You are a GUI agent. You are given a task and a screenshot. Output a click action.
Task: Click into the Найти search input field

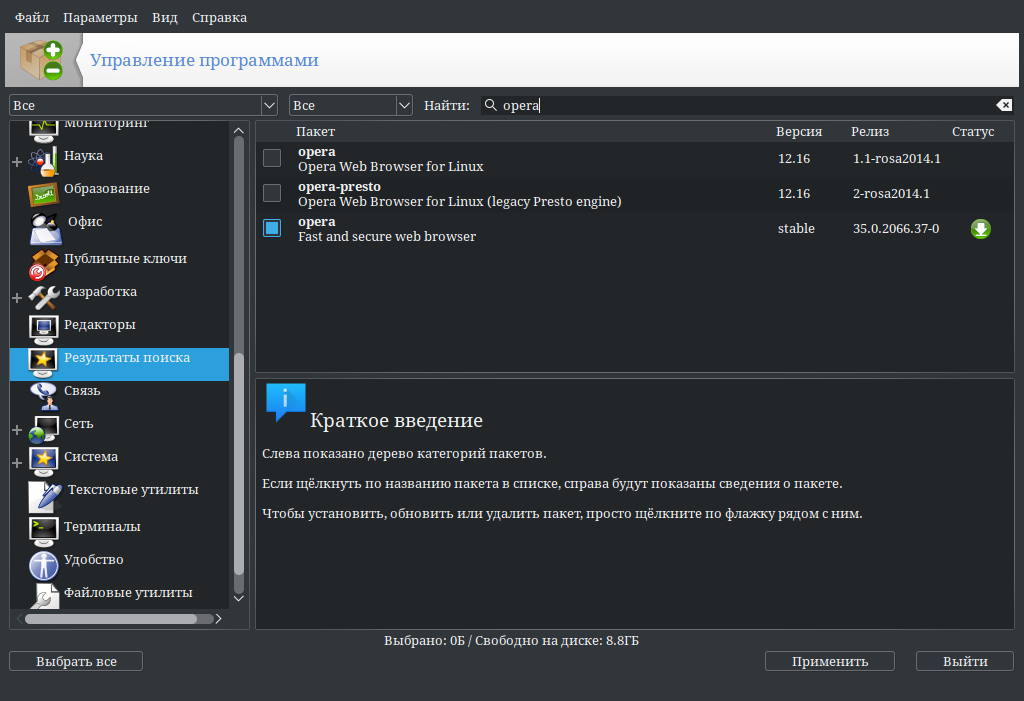click(x=748, y=105)
